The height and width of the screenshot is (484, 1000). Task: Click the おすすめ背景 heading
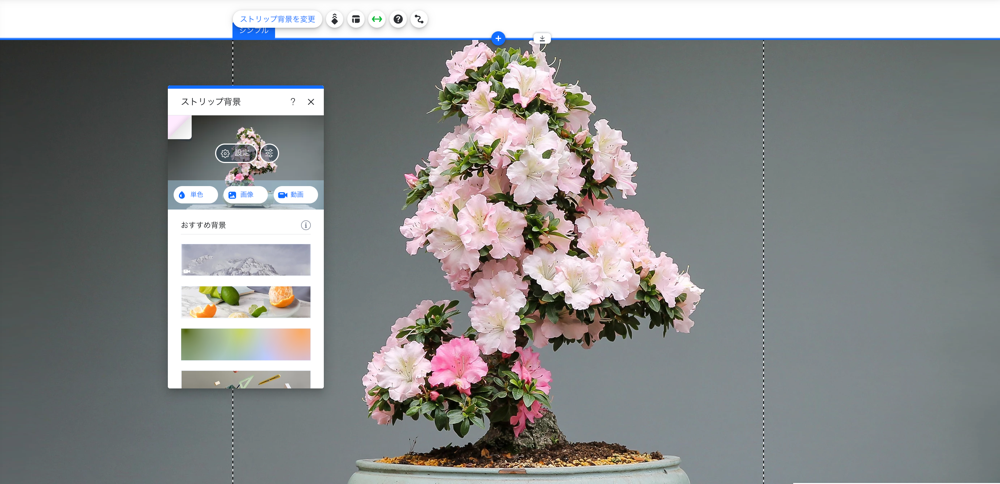[x=203, y=225]
